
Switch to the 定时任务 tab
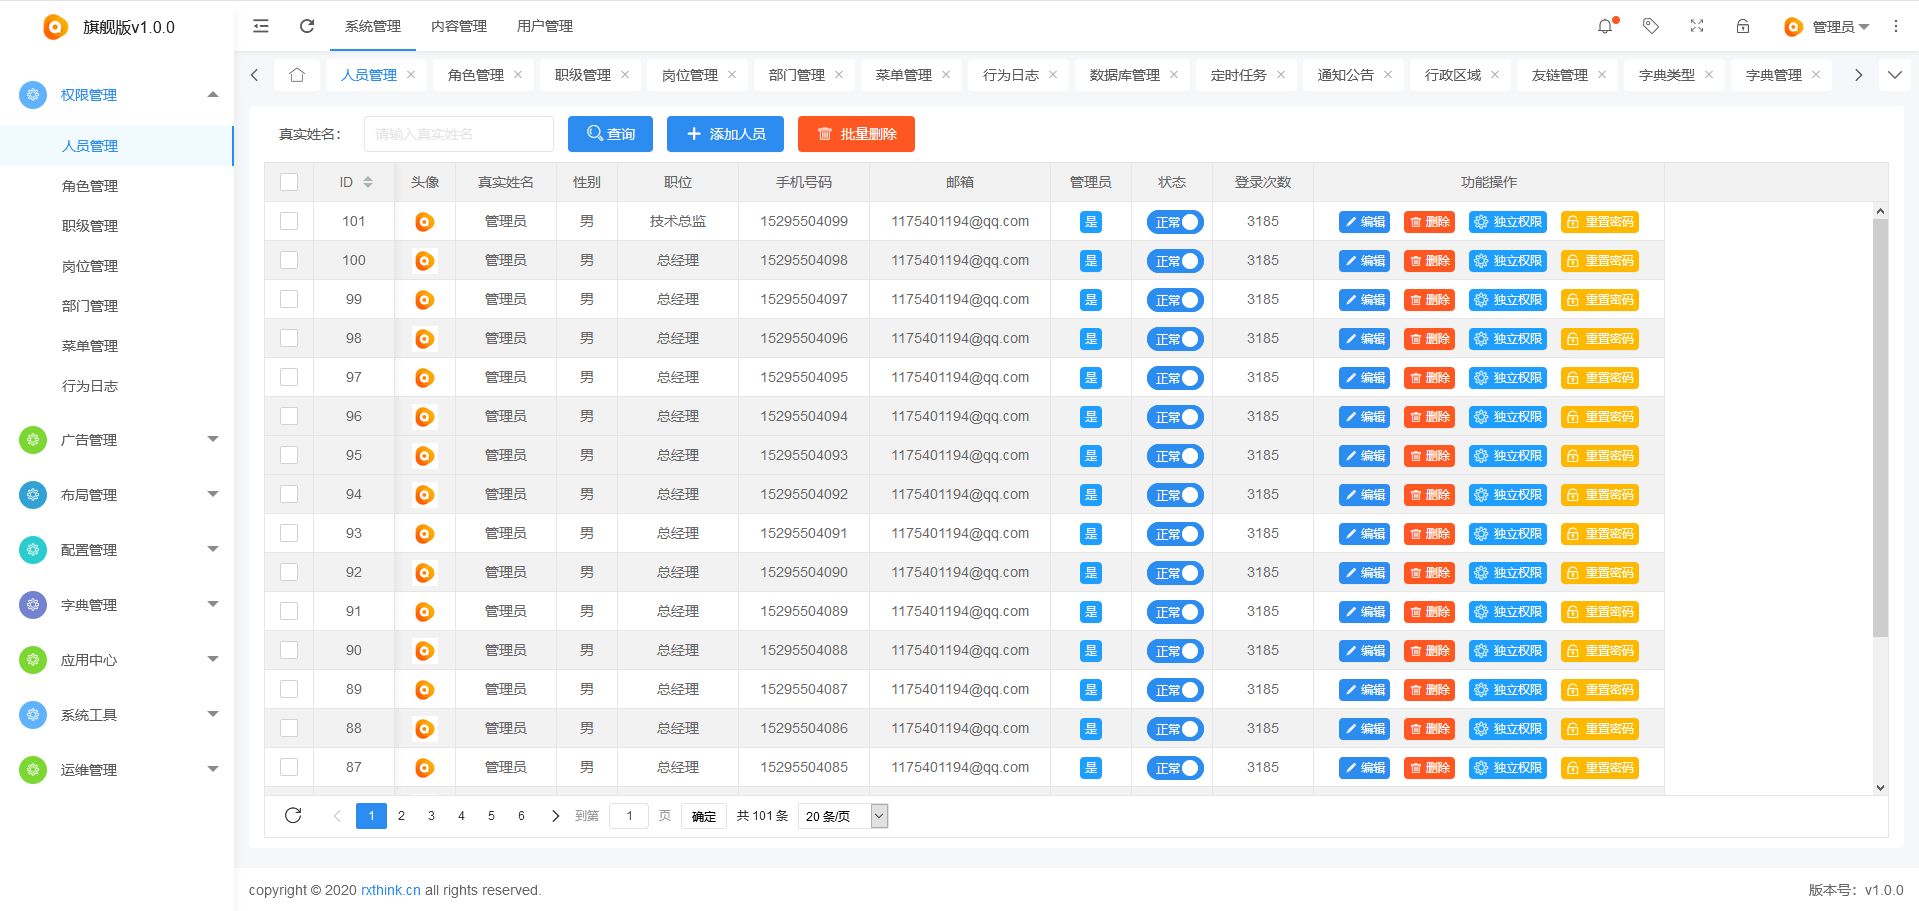click(x=1239, y=75)
